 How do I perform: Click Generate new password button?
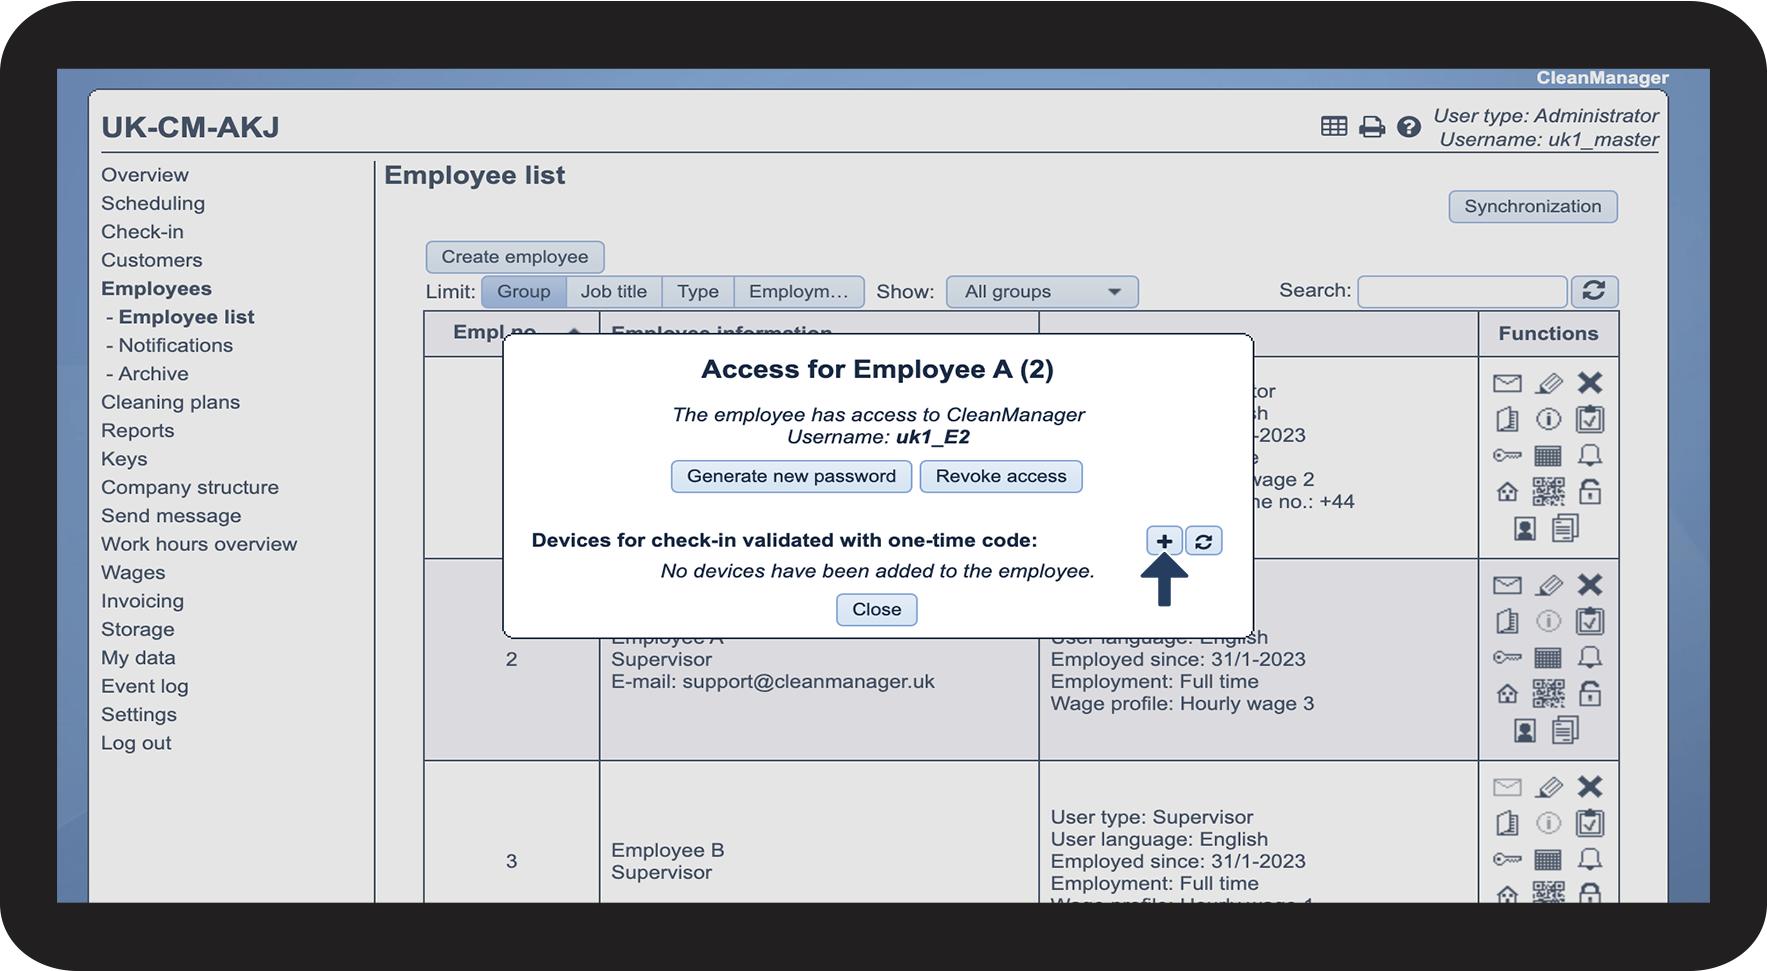[x=791, y=477]
